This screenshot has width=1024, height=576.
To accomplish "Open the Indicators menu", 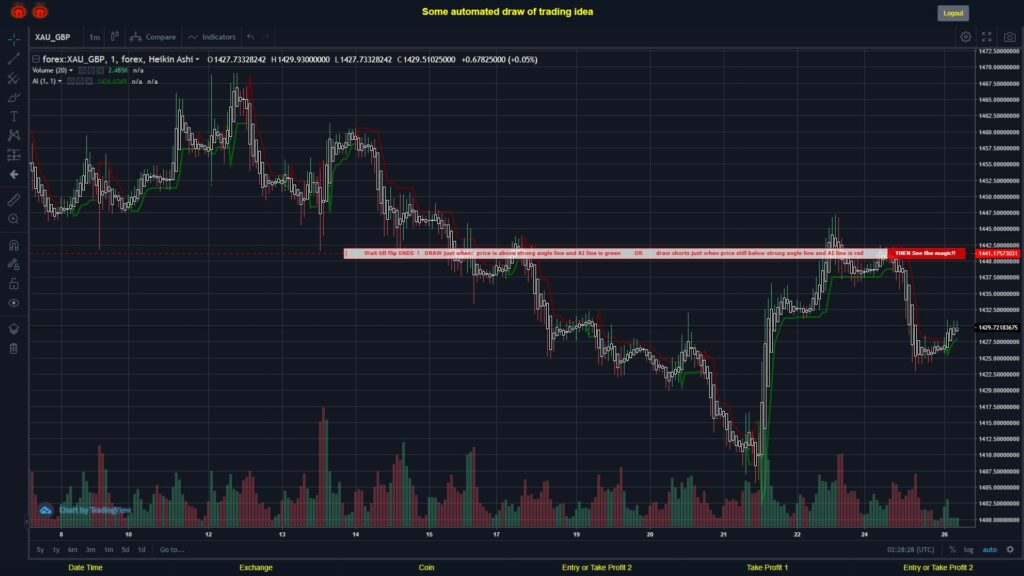I will 212,37.
